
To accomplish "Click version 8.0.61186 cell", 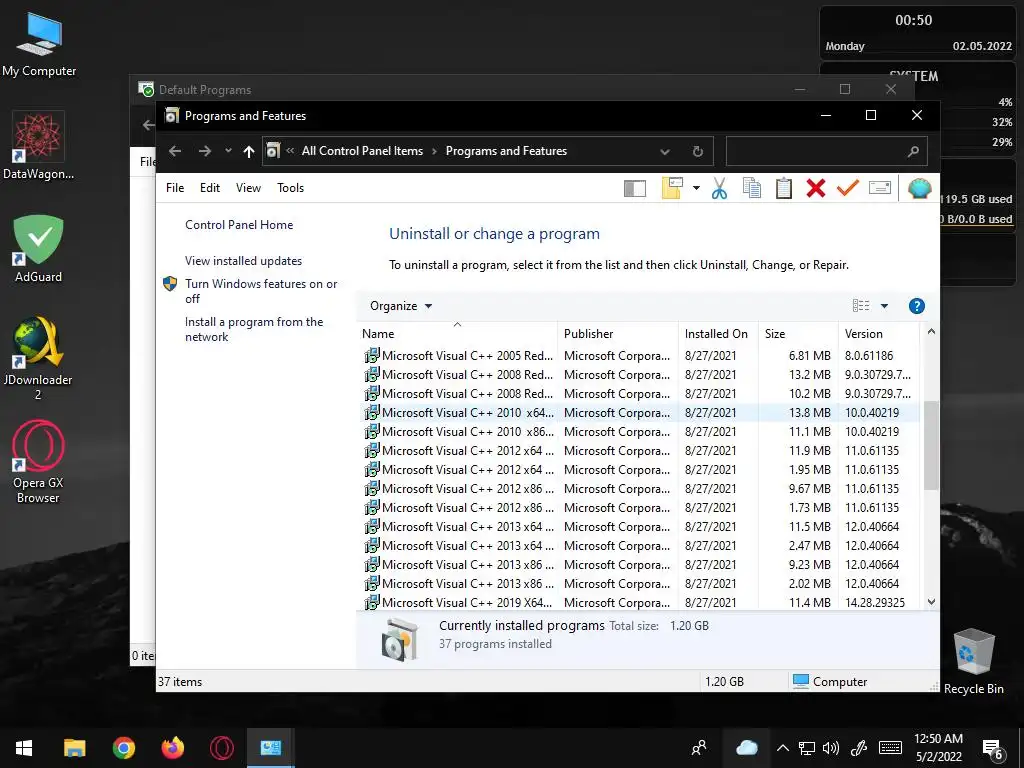I will click(x=869, y=356).
